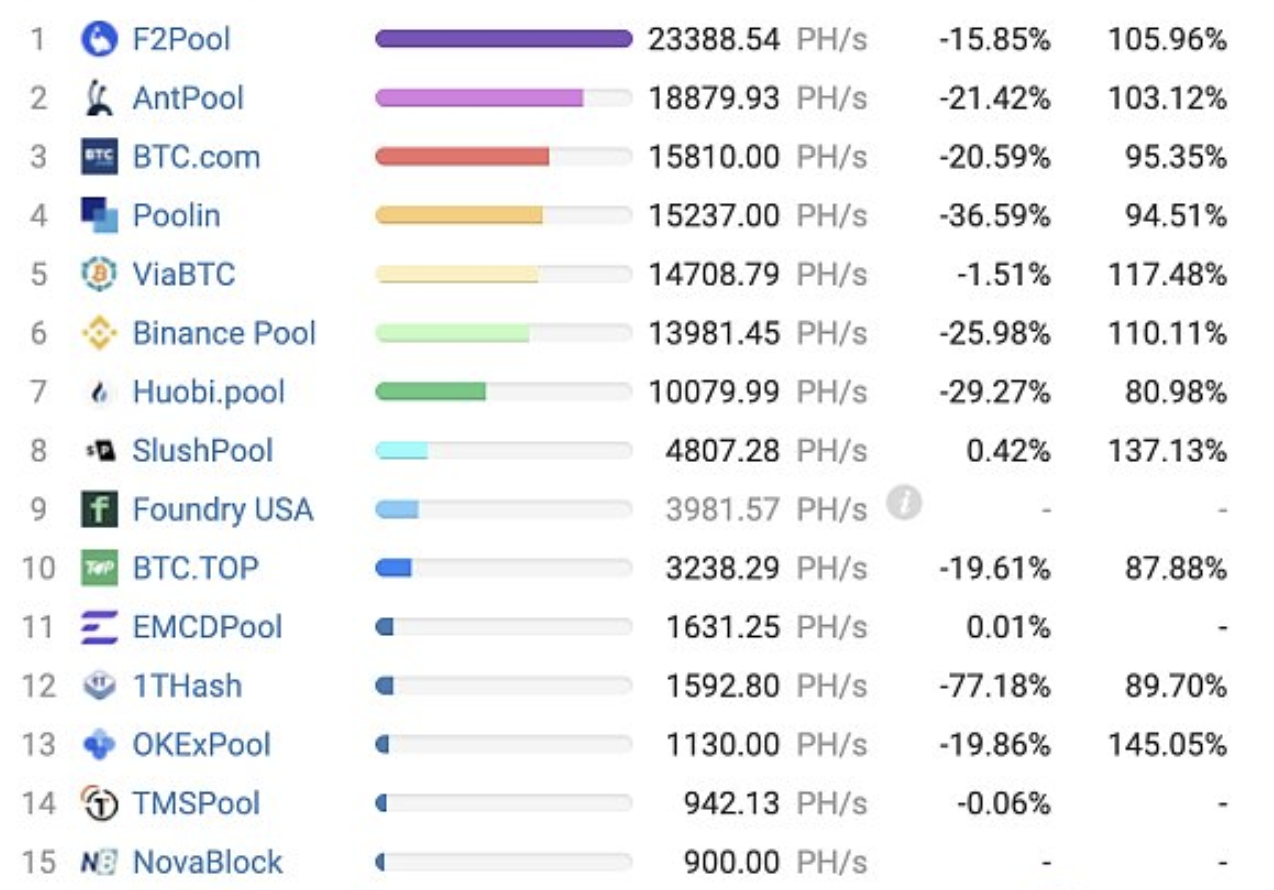Click the ViaBTC logo icon
This screenshot has width=1274, height=890.
pyautogui.click(x=99, y=274)
